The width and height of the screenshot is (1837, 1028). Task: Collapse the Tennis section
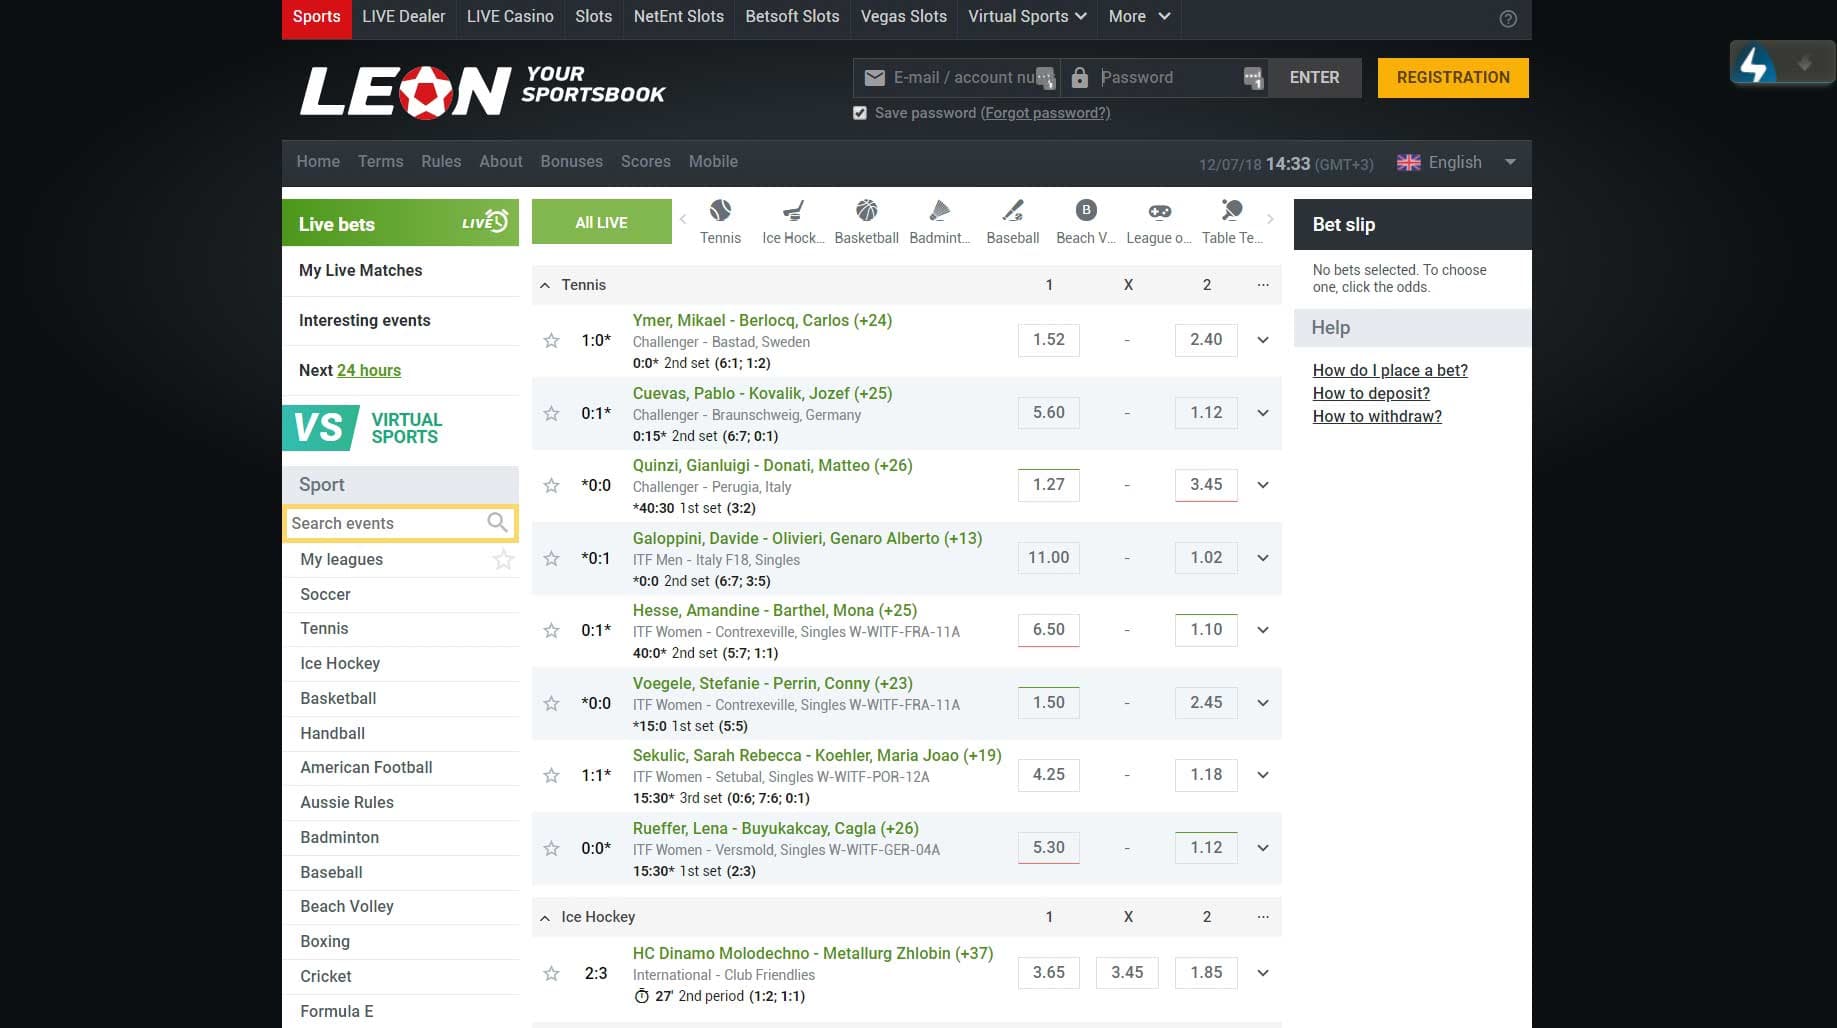click(545, 286)
